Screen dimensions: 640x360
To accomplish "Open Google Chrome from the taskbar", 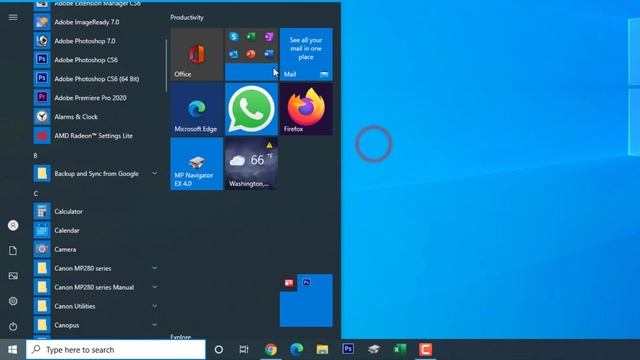I will coord(270,350).
